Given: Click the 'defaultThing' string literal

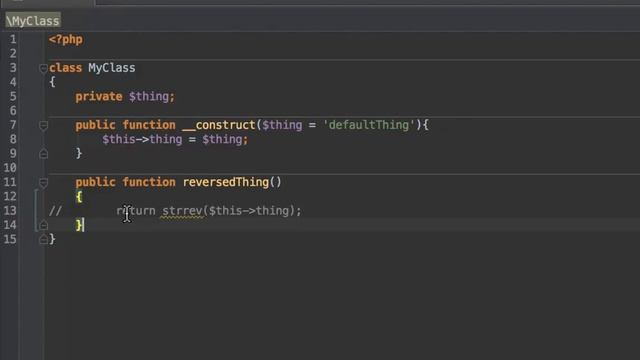Looking at the screenshot, I should point(369,125).
